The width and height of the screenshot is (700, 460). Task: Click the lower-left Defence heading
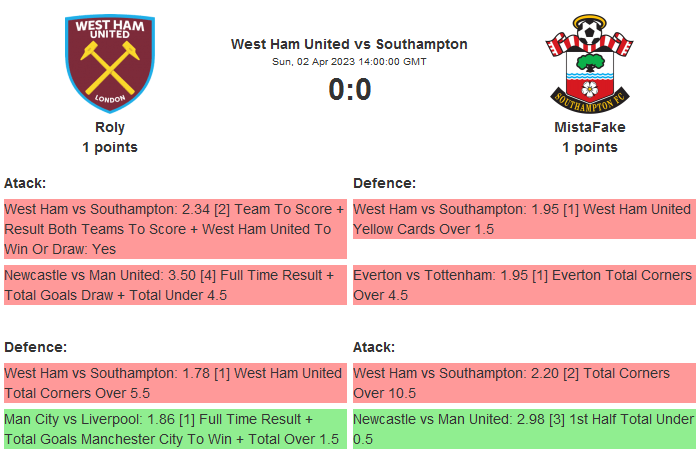(x=35, y=347)
